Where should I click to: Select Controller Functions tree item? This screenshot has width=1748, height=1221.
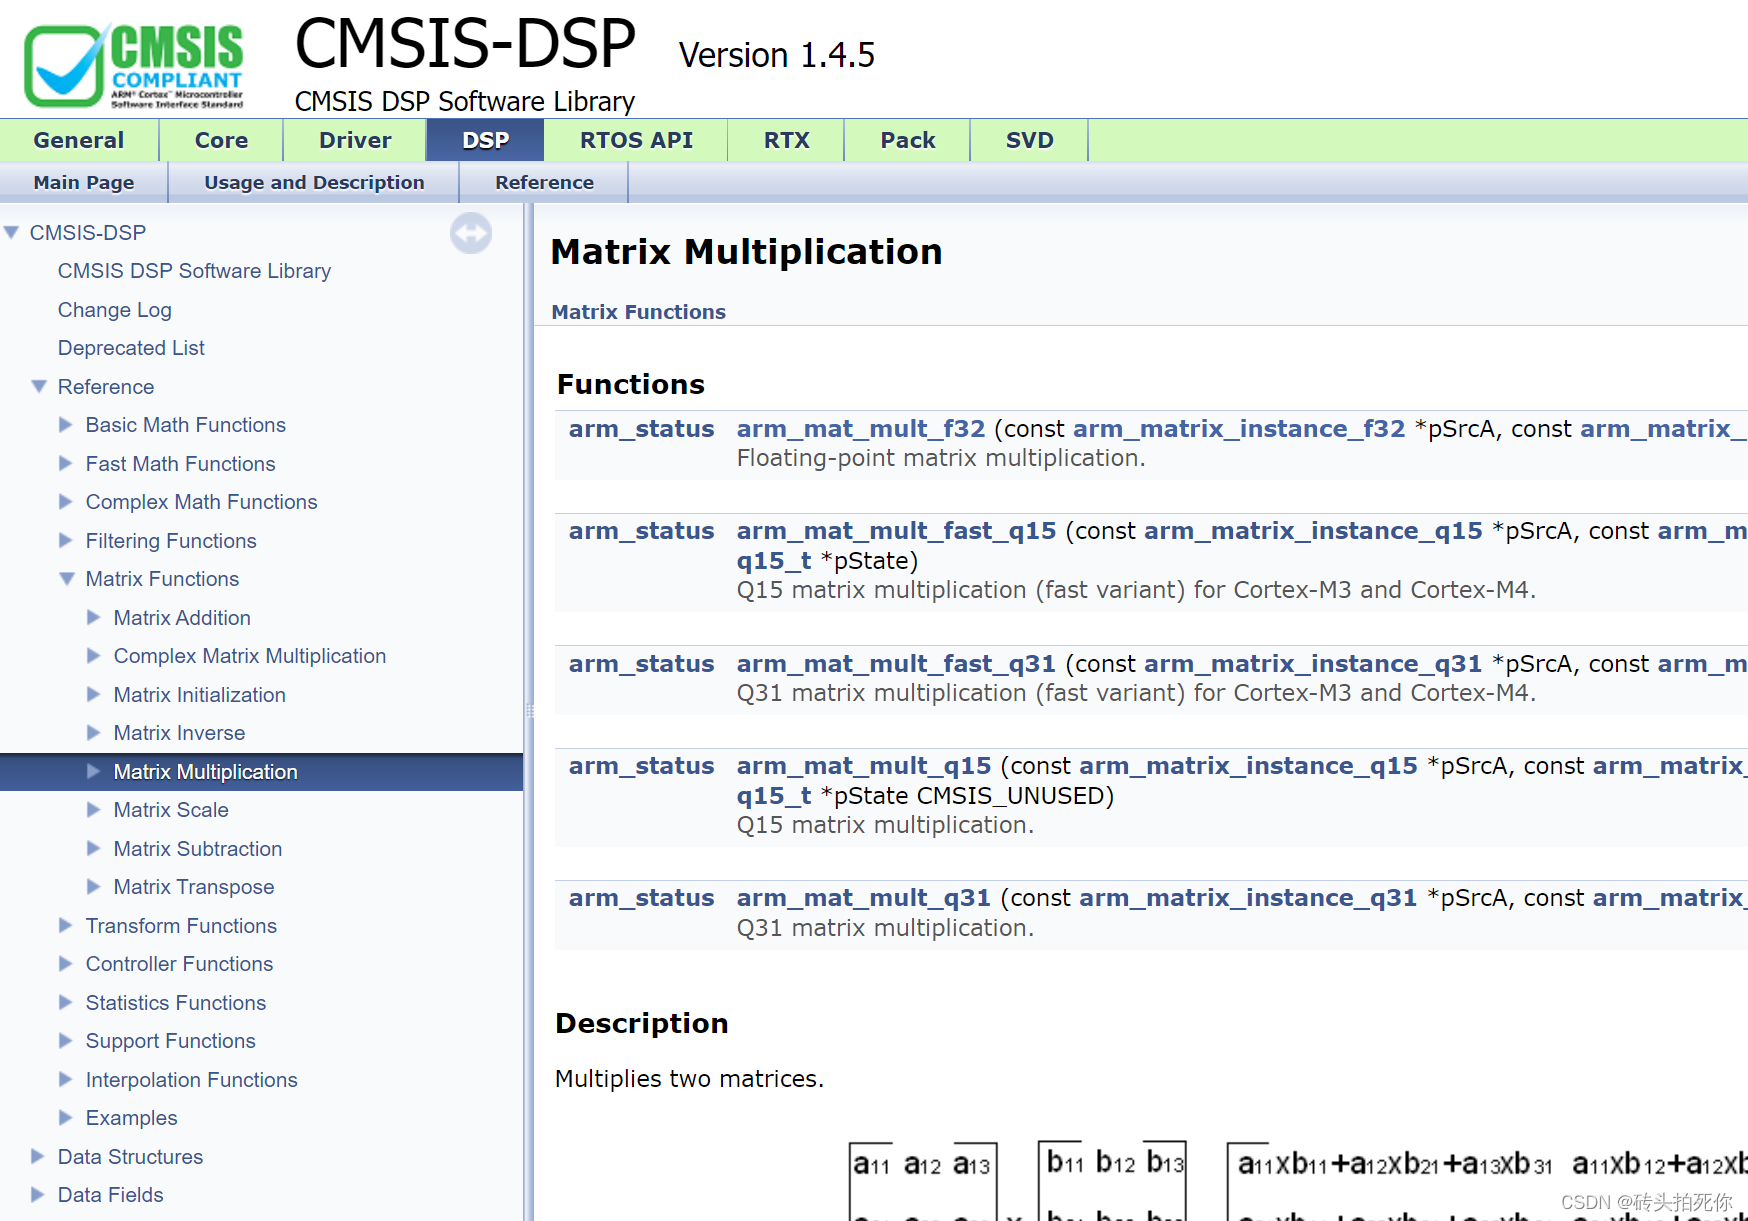point(179,964)
